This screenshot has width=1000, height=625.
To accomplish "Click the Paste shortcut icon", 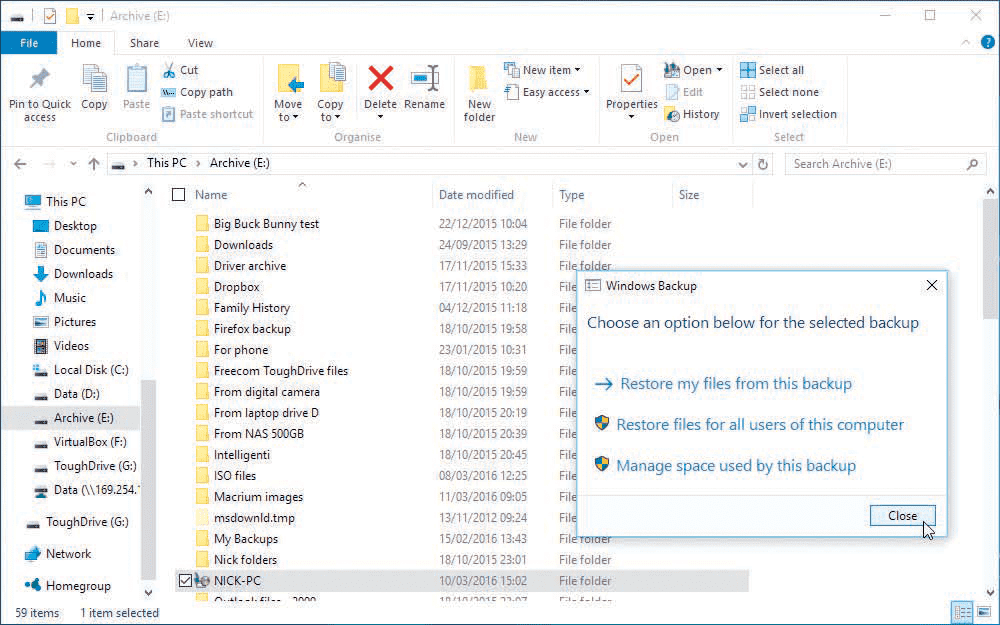I will tap(168, 114).
